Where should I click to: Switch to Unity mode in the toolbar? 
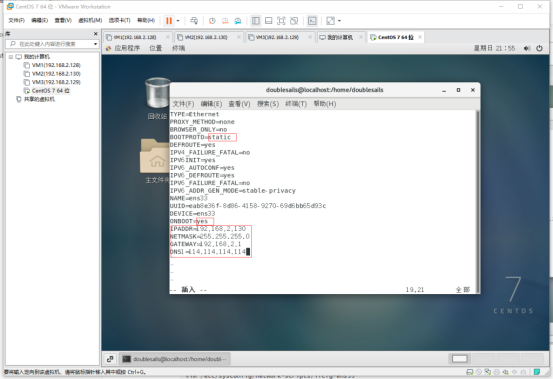(x=294, y=21)
